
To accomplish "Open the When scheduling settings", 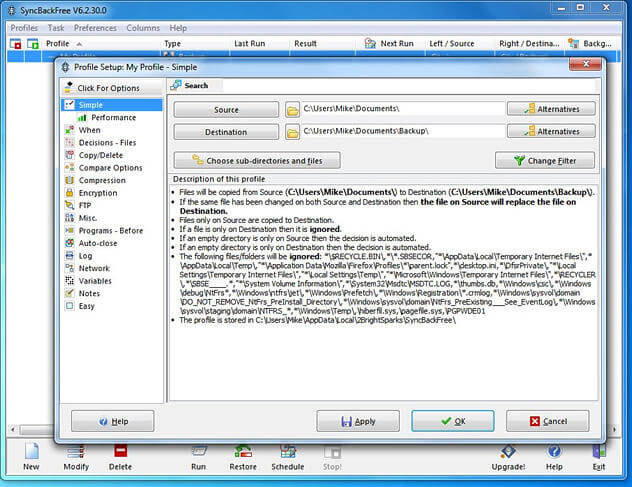I will pyautogui.click(x=83, y=130).
